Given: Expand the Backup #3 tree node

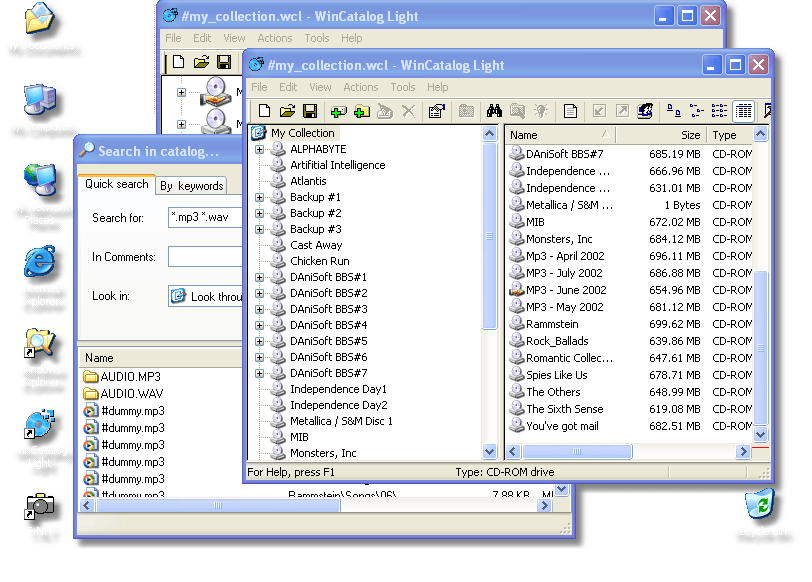Looking at the screenshot, I should point(259,230).
